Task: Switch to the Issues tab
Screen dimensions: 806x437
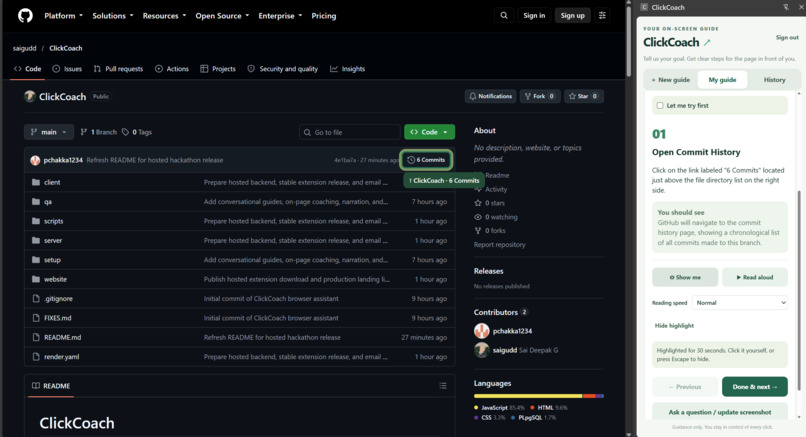Action: coord(67,69)
